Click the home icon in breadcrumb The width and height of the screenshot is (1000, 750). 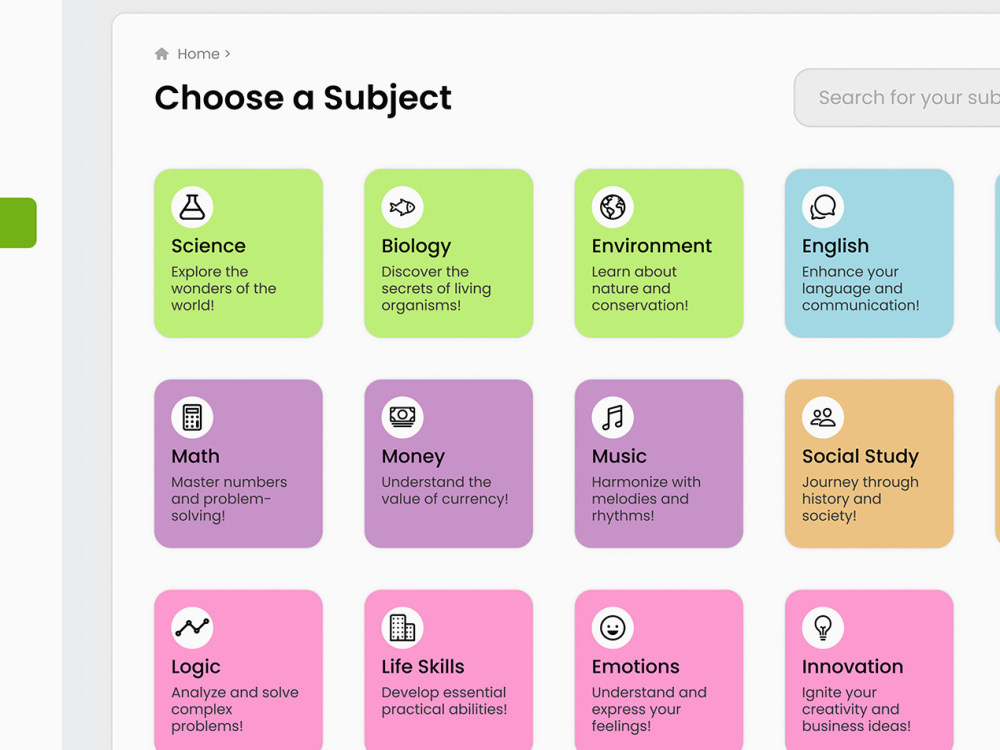[162, 54]
